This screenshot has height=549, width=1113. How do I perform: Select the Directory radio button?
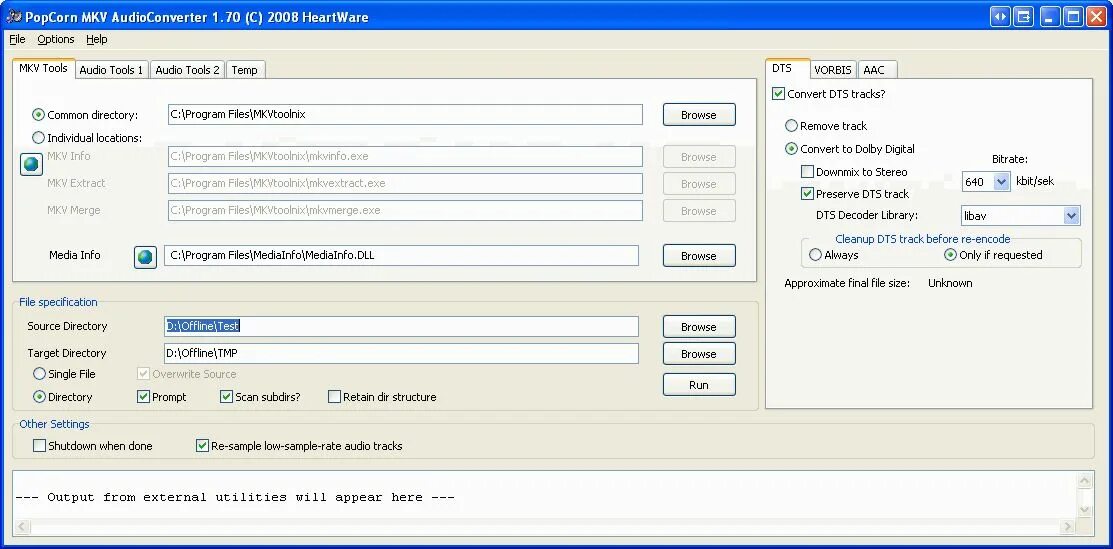tap(39, 397)
